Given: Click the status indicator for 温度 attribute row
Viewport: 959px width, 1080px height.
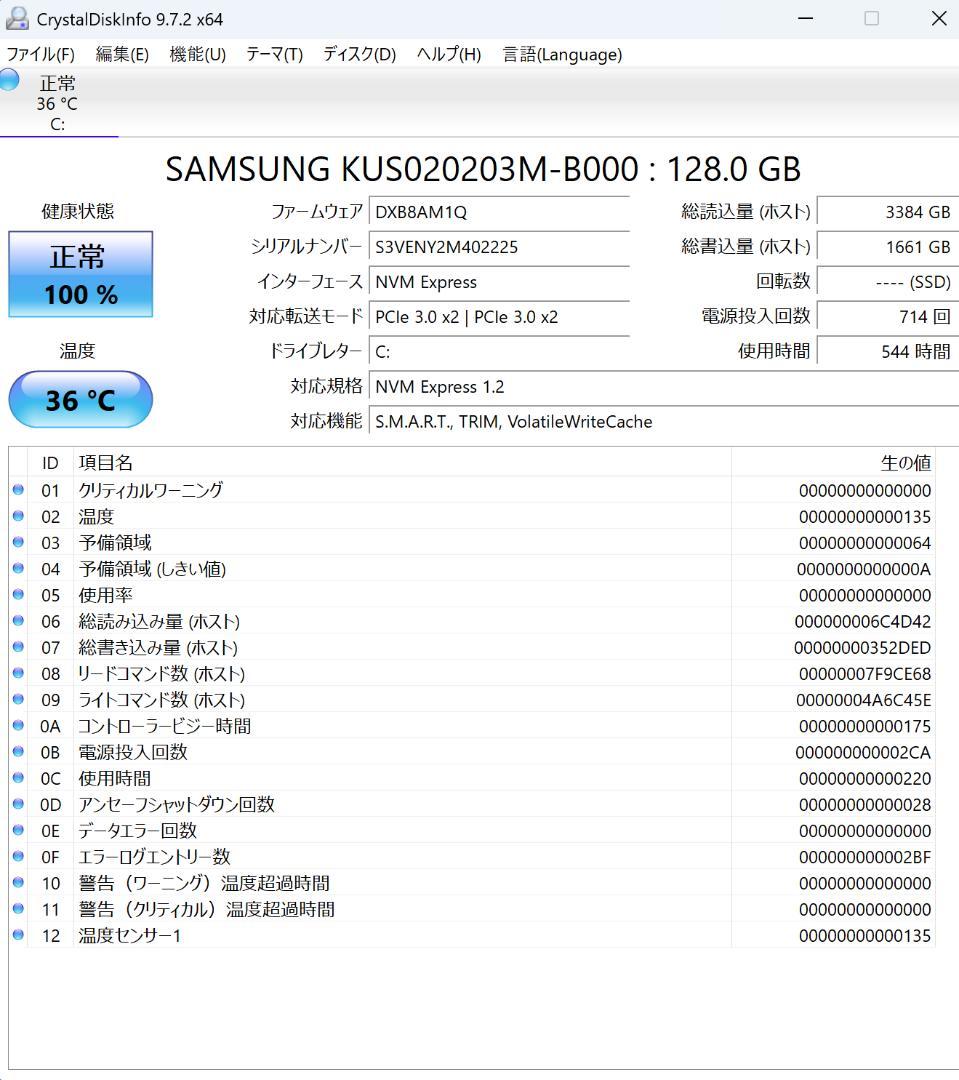Looking at the screenshot, I should [x=19, y=516].
